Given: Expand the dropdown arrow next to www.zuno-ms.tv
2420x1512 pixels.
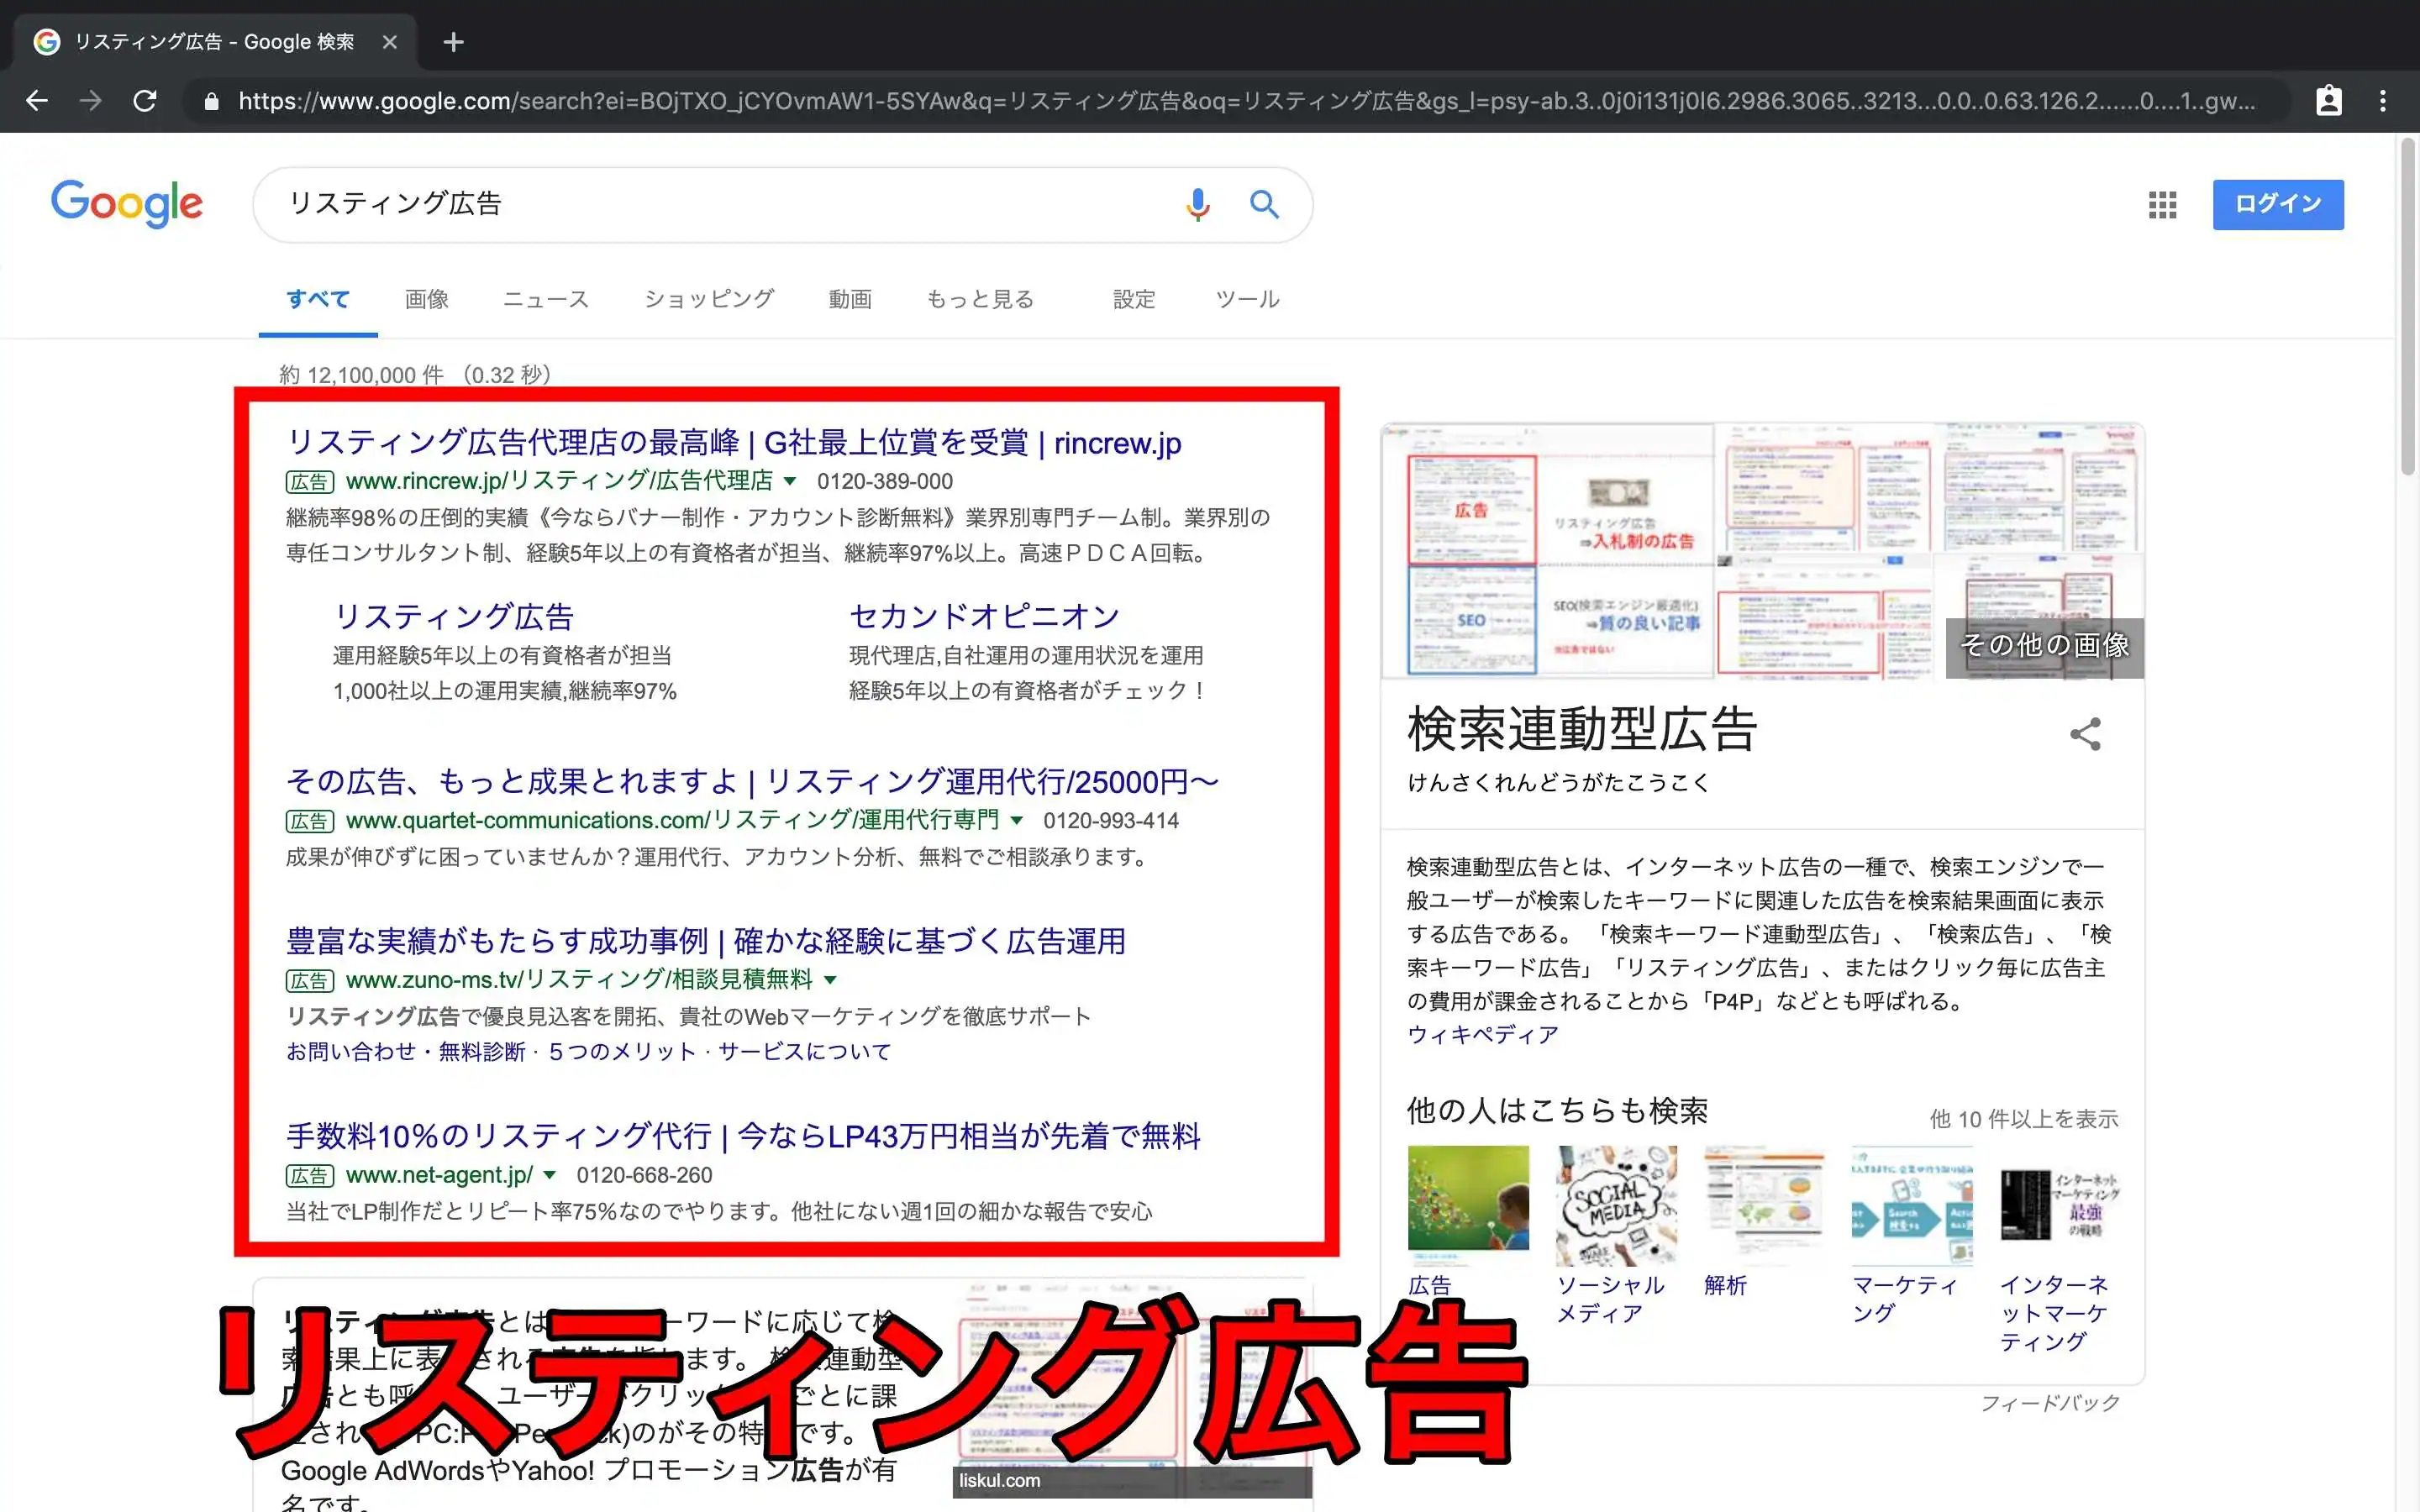Looking at the screenshot, I should (x=831, y=980).
